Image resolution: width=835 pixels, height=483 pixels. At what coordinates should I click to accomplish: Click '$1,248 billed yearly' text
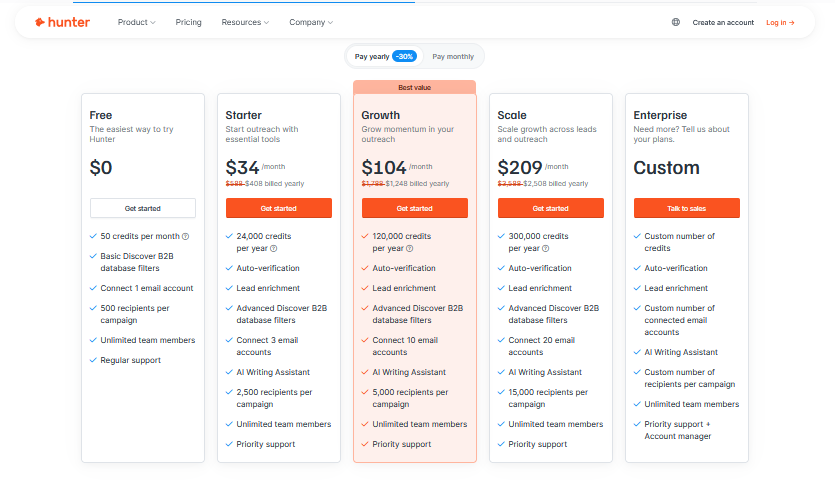418,184
